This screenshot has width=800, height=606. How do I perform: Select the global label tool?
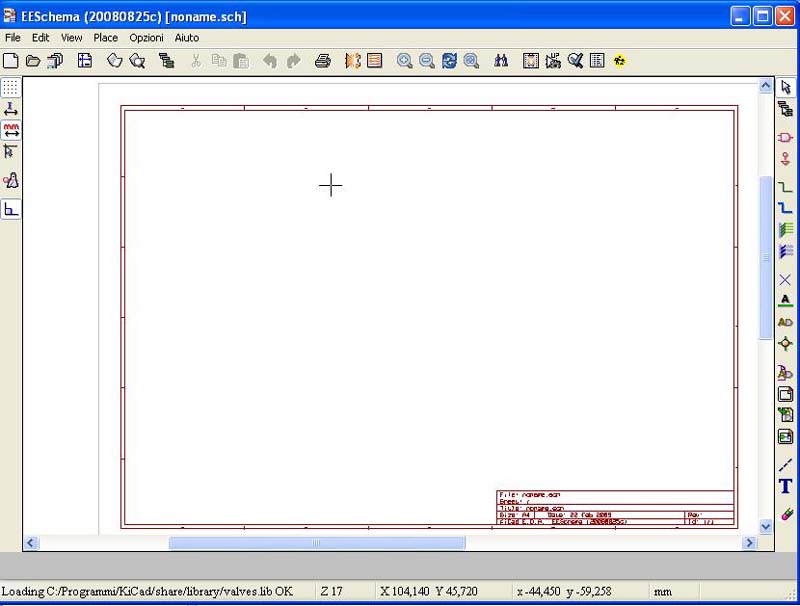click(786, 322)
